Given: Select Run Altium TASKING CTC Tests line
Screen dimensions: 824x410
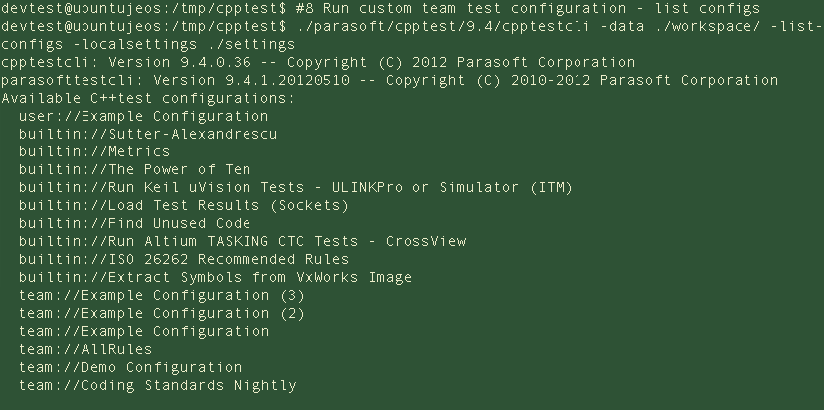Looking at the screenshot, I should pos(242,241).
